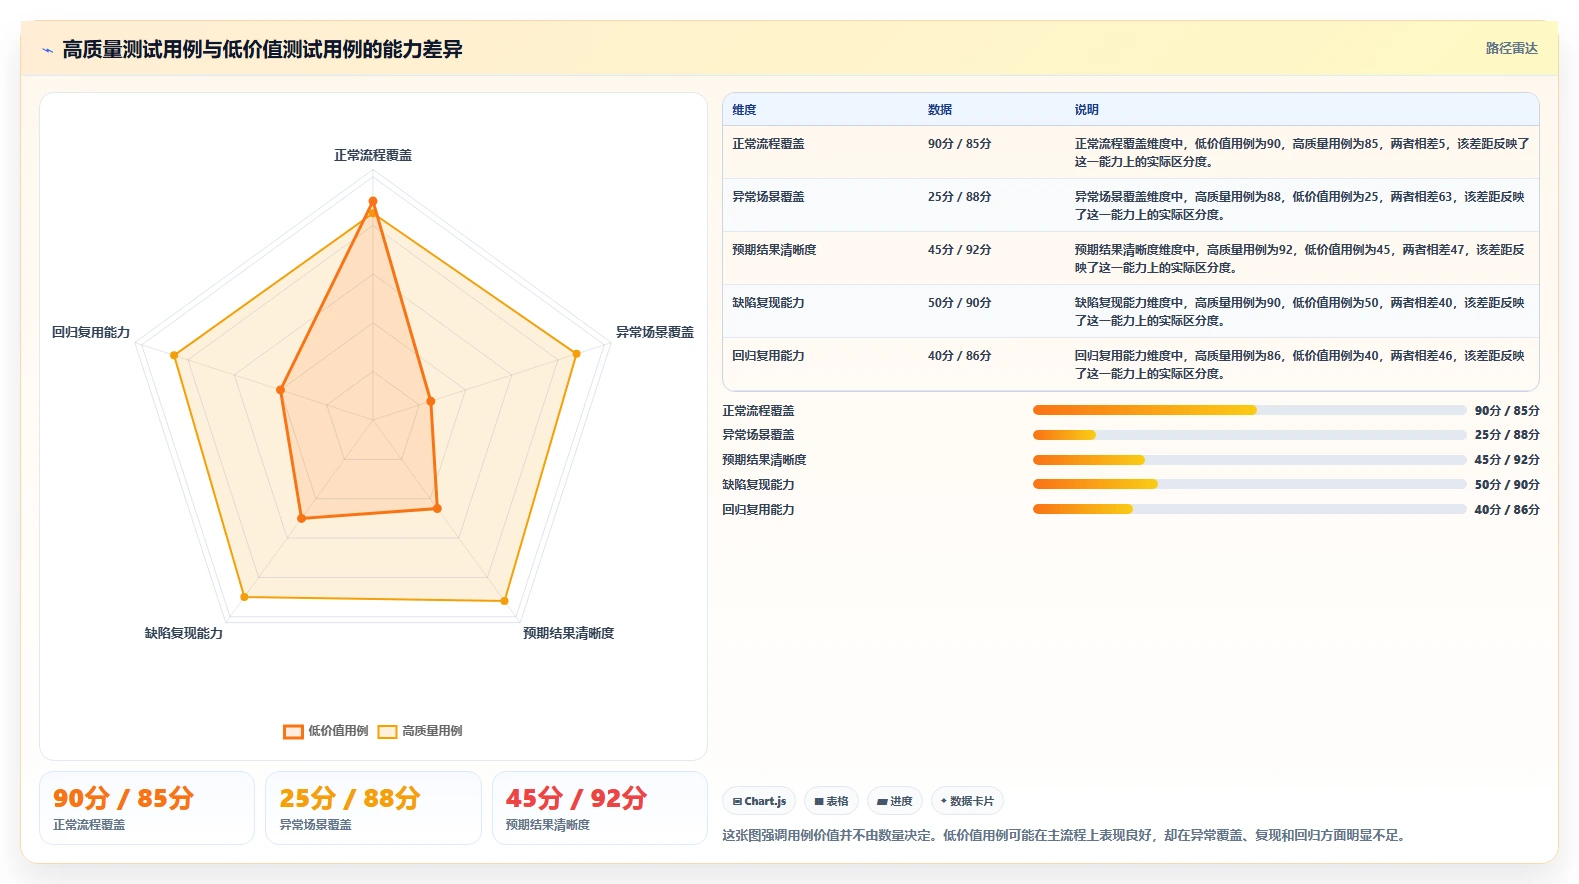Click the 高质量用例 point on 缺陷复现能力 axis
Viewport: 1579px width, 884px height.
[x=244, y=597]
